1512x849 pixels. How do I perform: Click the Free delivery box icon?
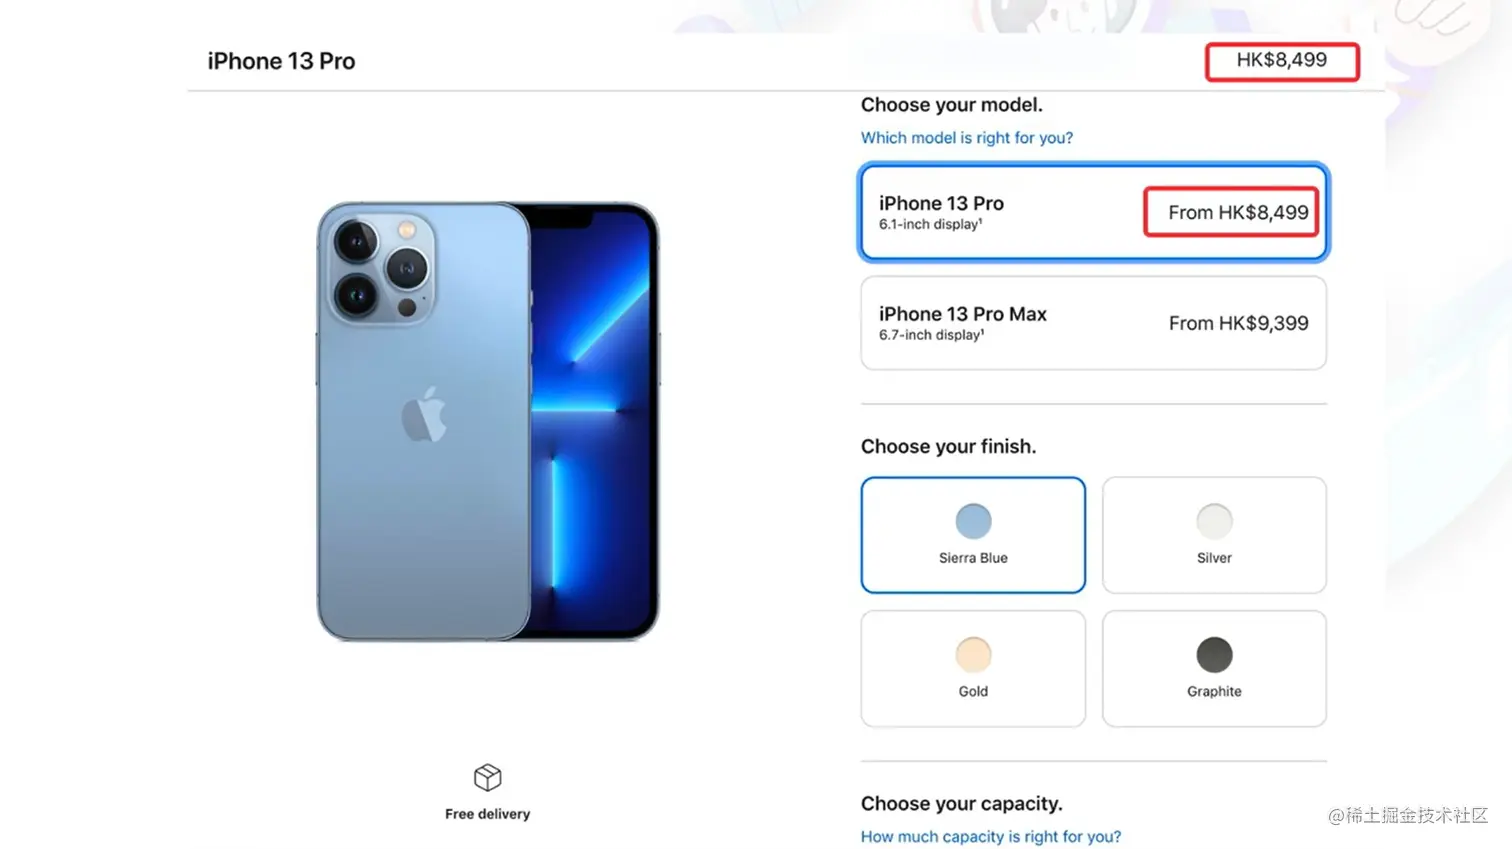tap(487, 777)
